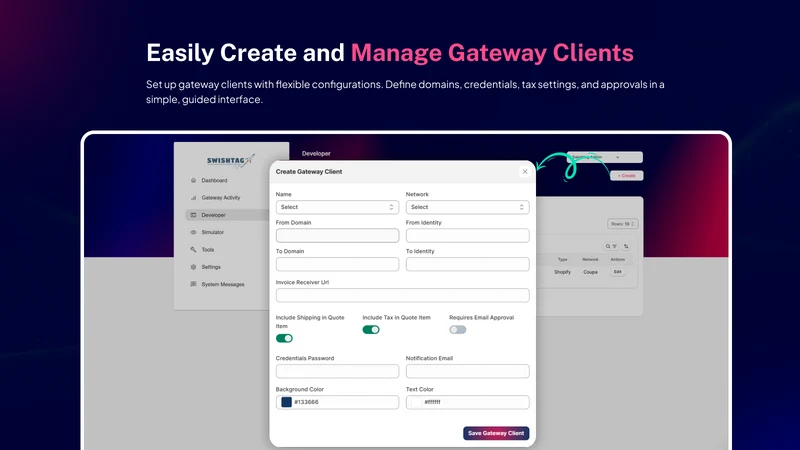Open System Messages in the sidebar
Image resolution: width=800 pixels, height=450 pixels.
[x=222, y=284]
